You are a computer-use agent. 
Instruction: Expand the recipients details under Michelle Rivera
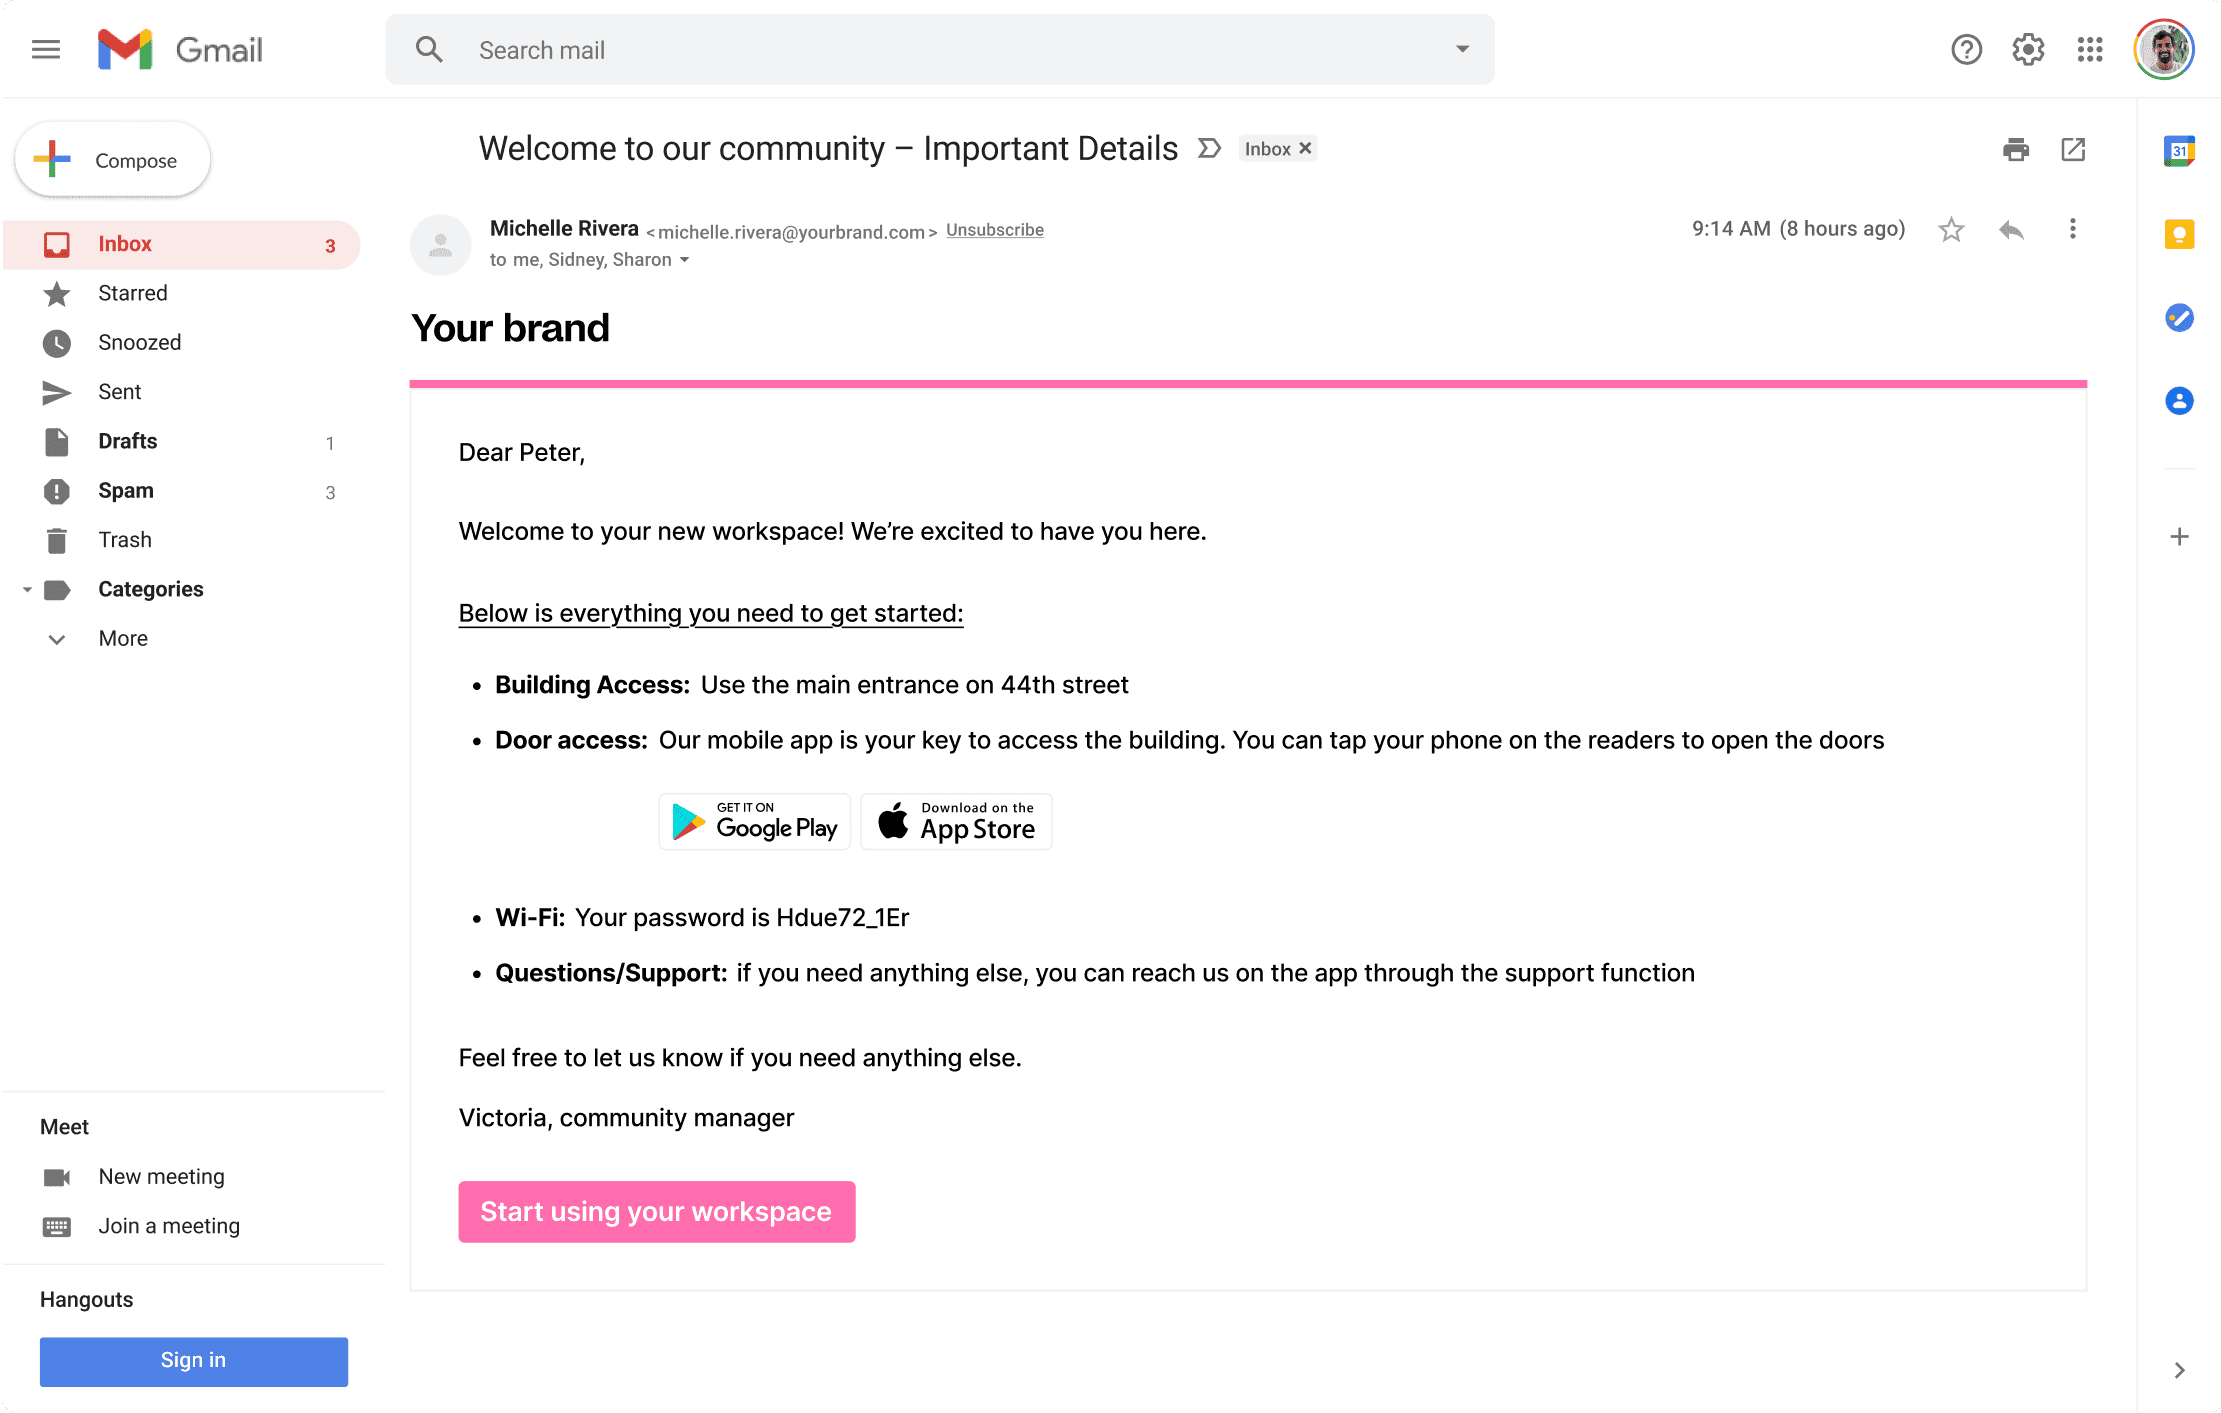pyautogui.click(x=686, y=259)
